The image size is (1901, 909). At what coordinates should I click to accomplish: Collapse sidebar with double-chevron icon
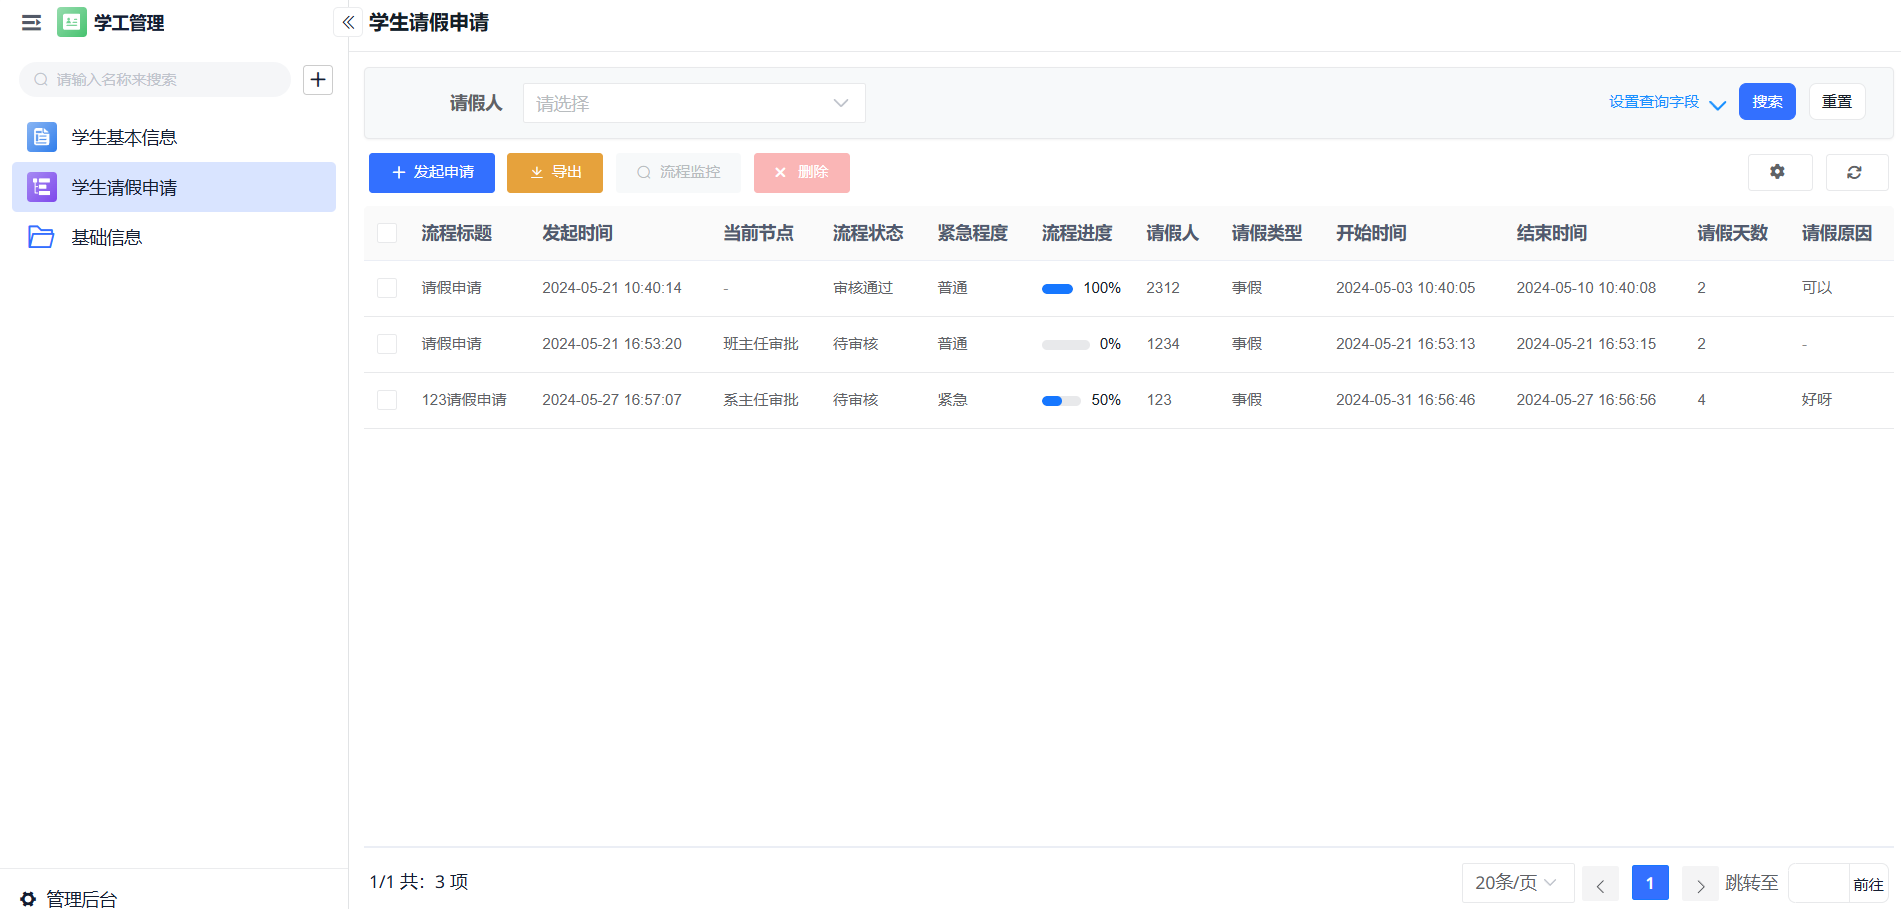click(348, 22)
